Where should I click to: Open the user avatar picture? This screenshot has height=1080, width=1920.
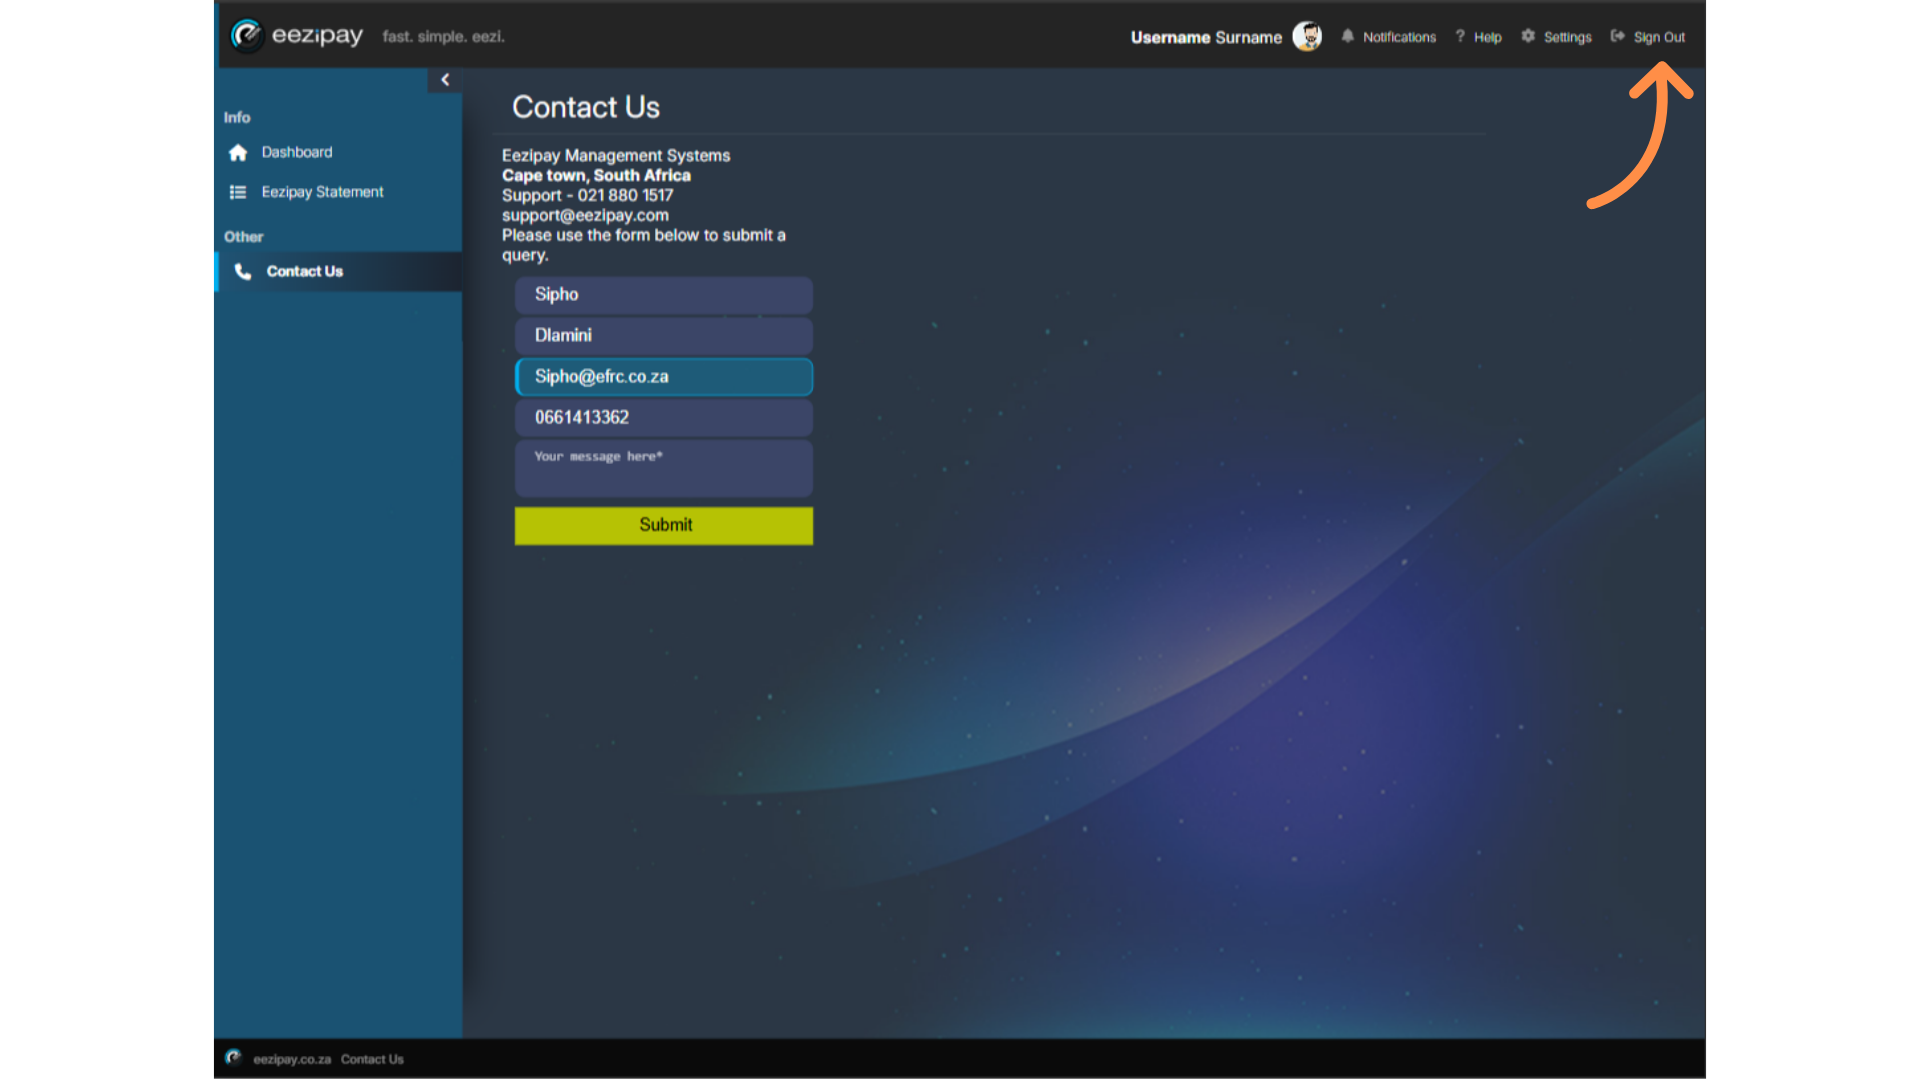[x=1307, y=36]
